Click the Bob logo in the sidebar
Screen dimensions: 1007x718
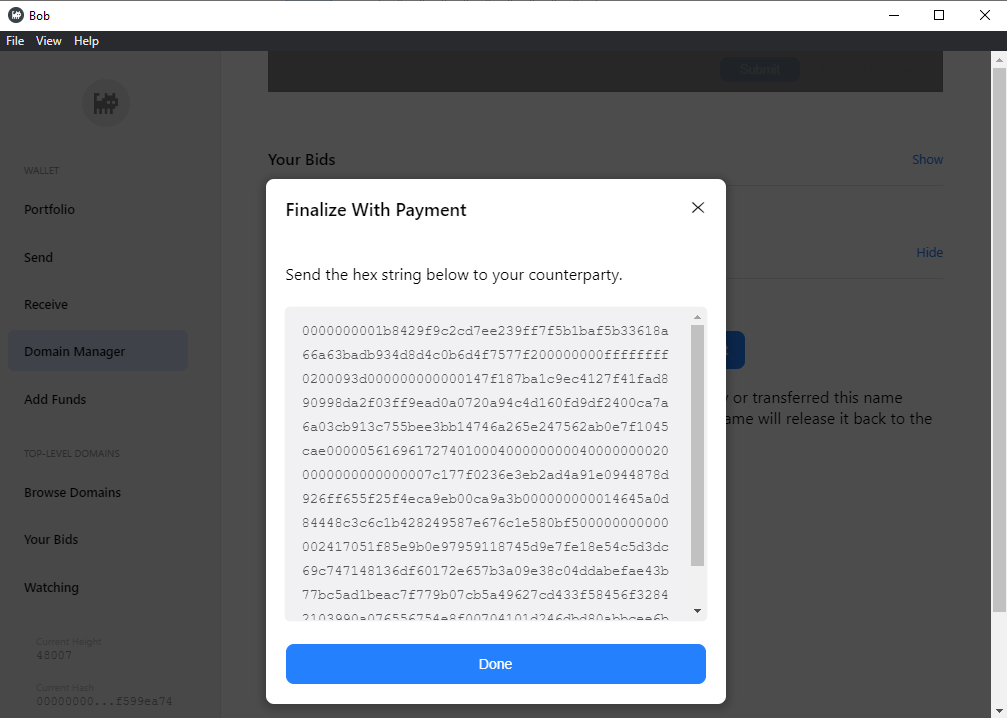tap(105, 102)
